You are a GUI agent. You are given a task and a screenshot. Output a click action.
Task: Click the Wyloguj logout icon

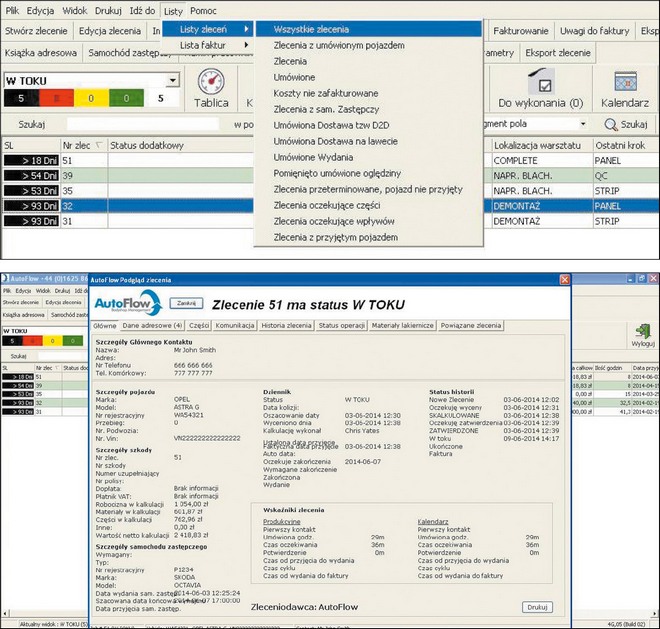642,331
